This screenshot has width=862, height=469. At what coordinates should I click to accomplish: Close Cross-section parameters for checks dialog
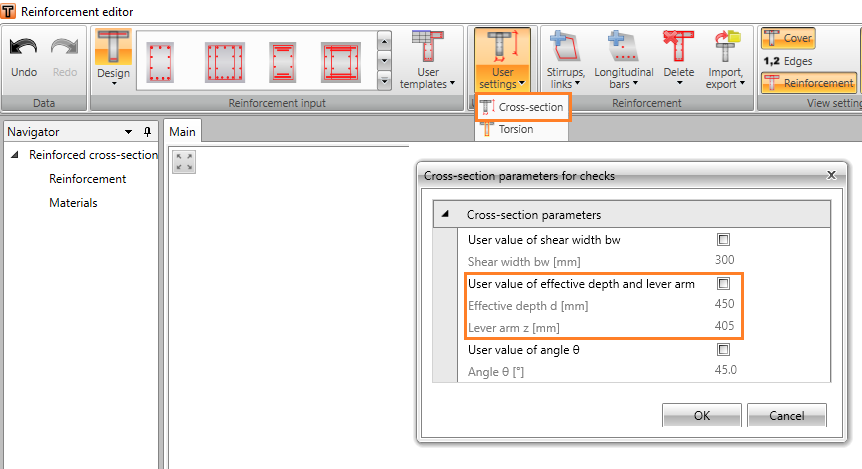(x=831, y=175)
